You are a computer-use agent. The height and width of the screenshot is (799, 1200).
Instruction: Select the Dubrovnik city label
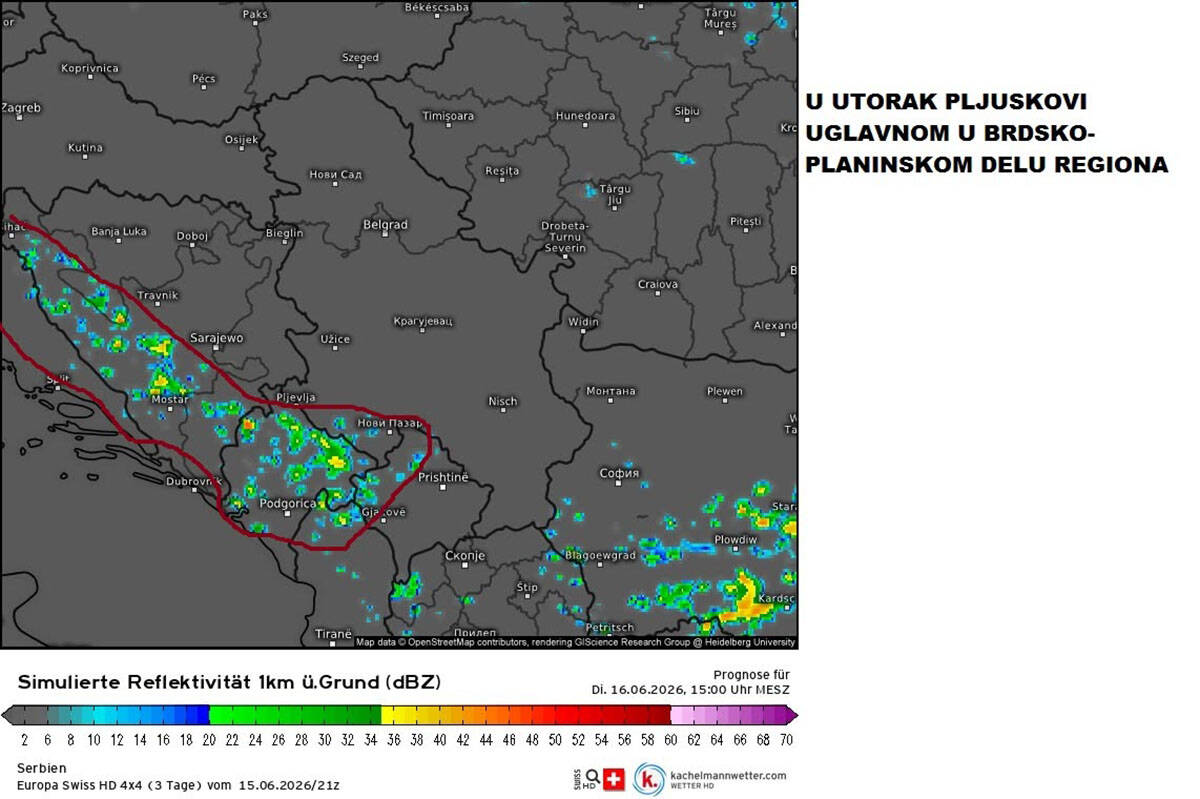[x=194, y=481]
